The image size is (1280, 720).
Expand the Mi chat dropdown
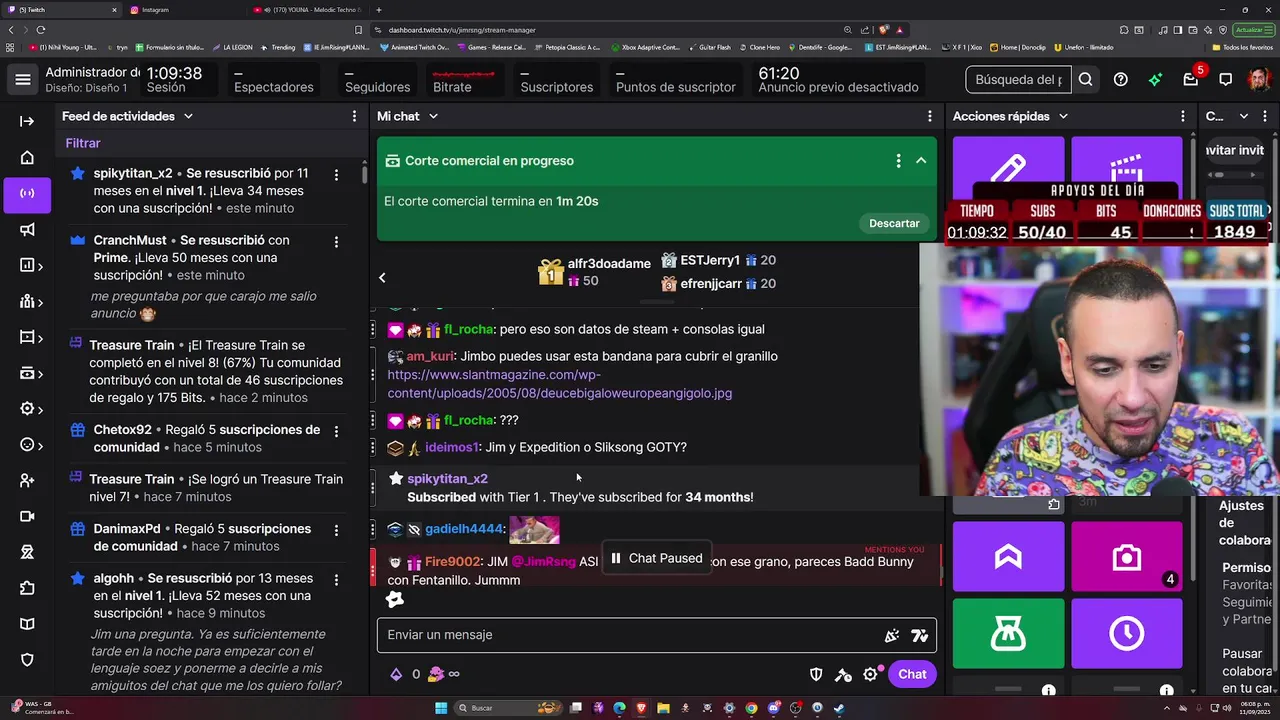(x=433, y=116)
